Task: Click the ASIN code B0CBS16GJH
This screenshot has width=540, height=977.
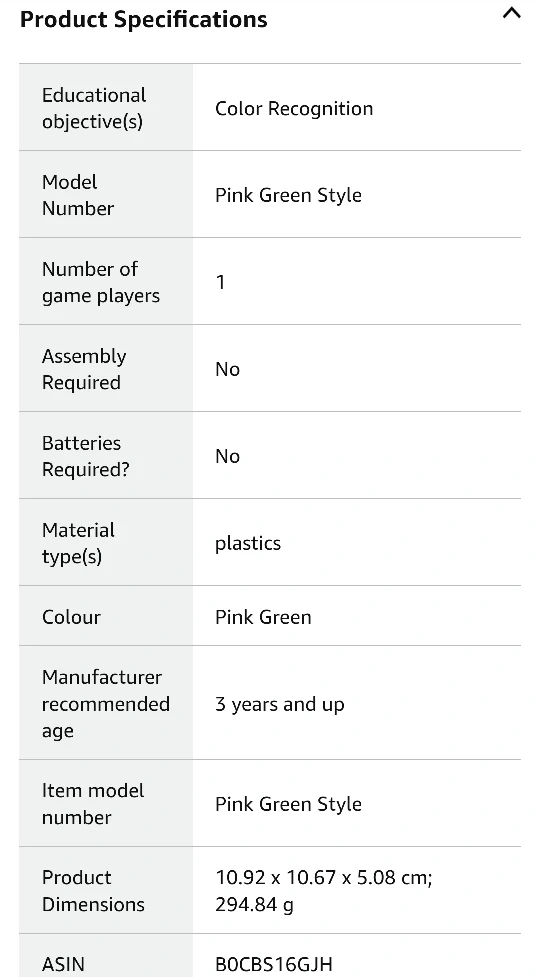Action: (274, 964)
